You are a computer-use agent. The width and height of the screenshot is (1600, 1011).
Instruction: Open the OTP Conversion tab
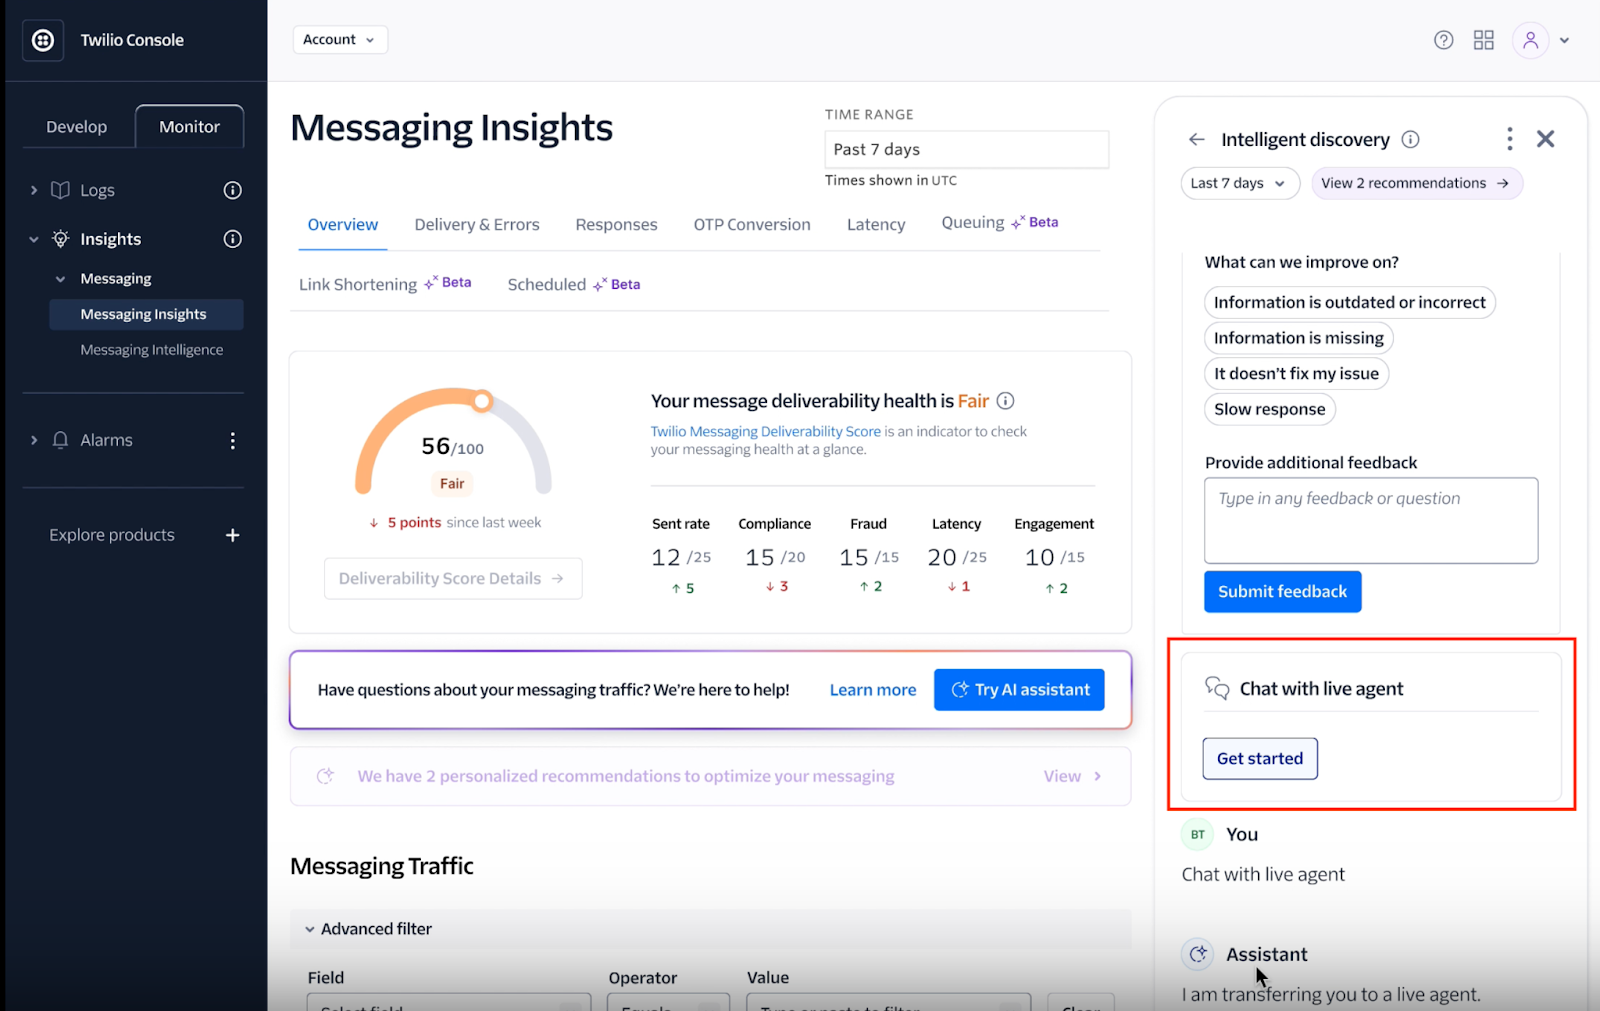(752, 225)
